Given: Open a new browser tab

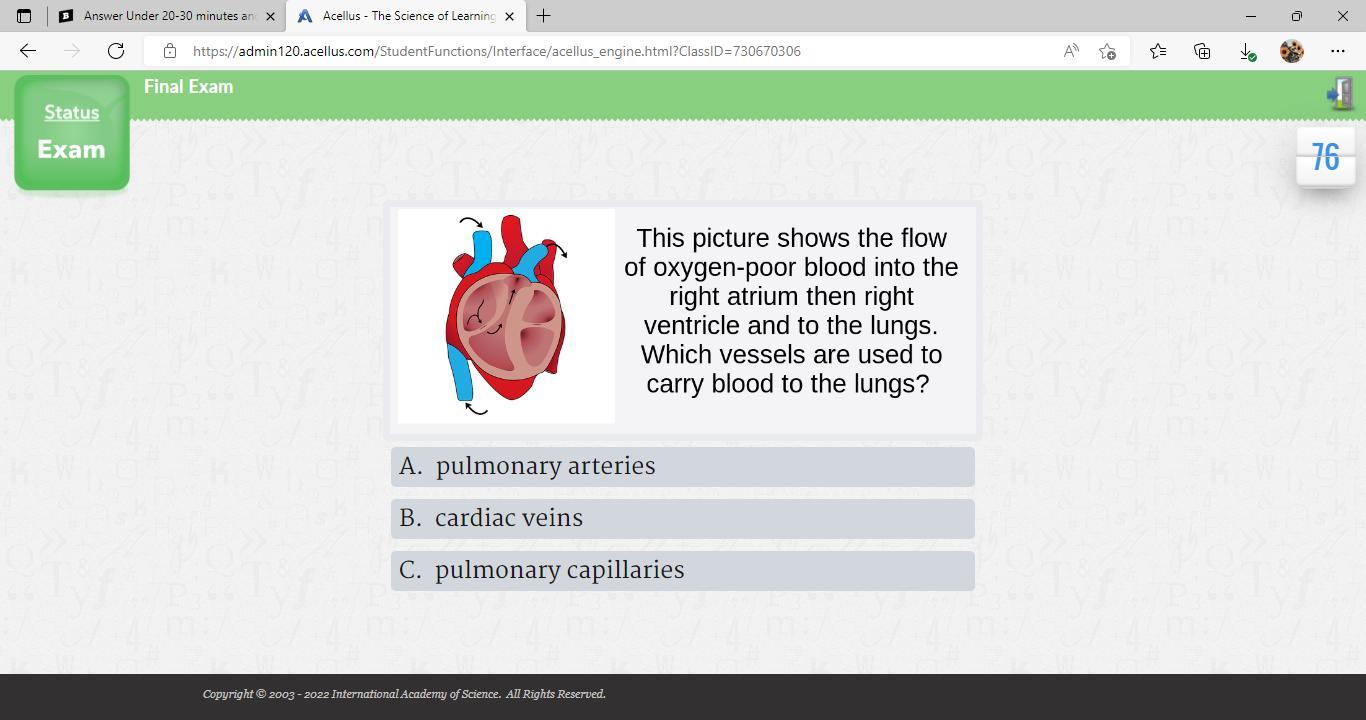Looking at the screenshot, I should pyautogui.click(x=543, y=16).
